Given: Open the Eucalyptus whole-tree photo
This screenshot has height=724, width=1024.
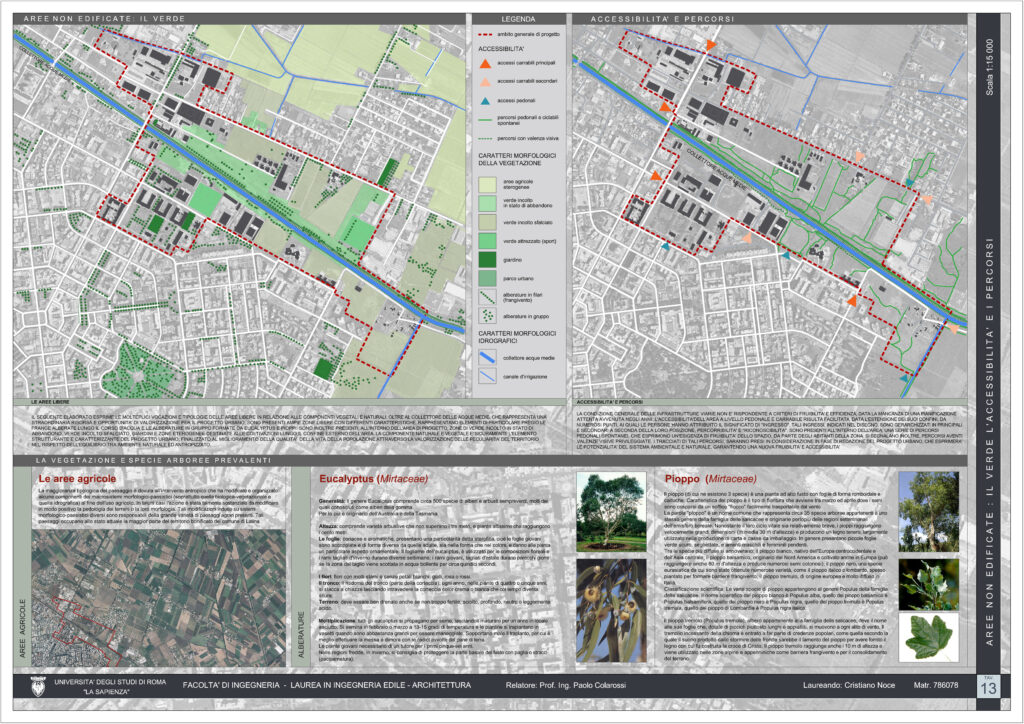Looking at the screenshot, I should (x=611, y=512).
